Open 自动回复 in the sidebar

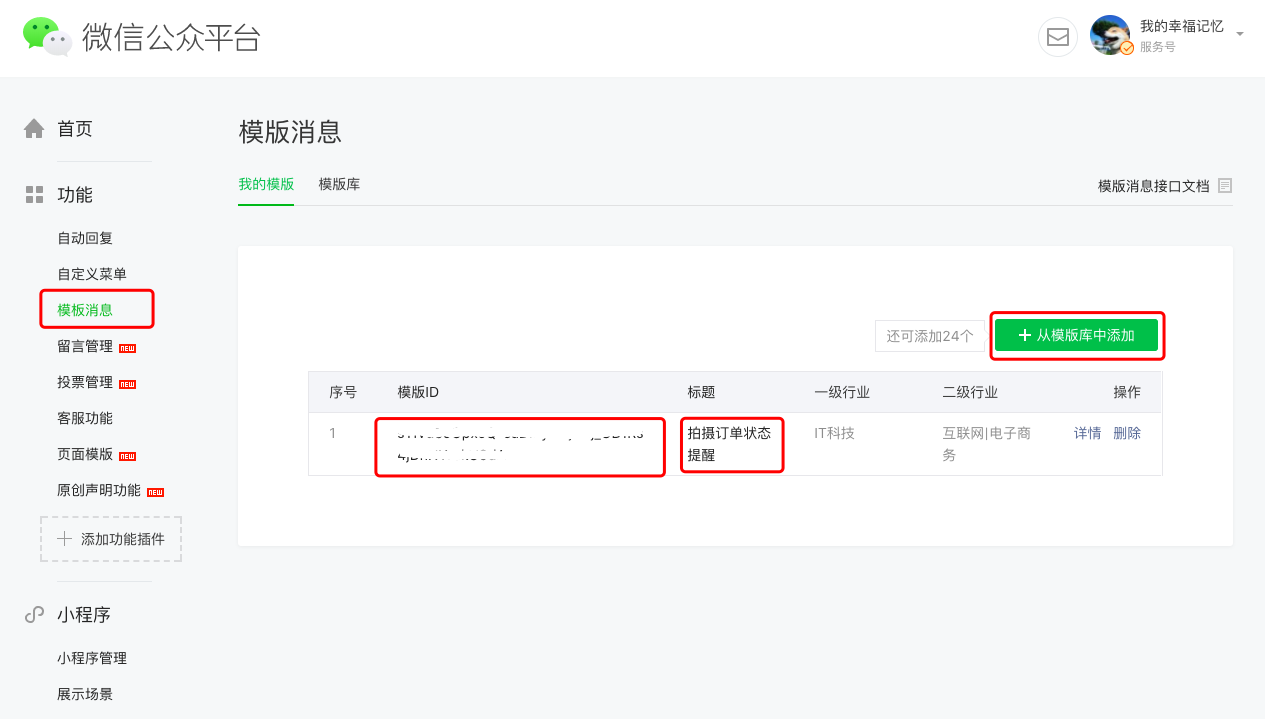point(86,237)
